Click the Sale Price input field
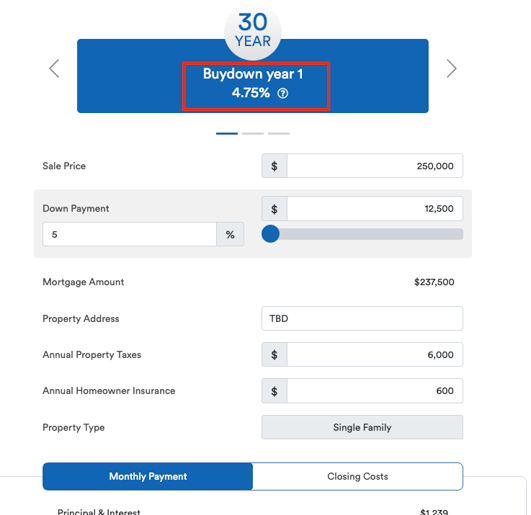This screenshot has width=531, height=515. [375, 166]
